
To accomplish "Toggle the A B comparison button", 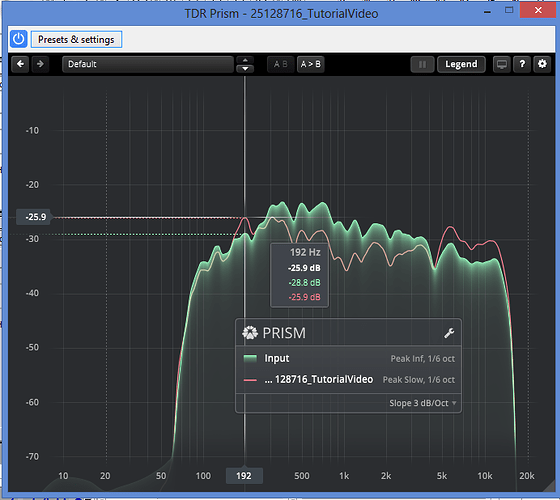I will (280, 64).
